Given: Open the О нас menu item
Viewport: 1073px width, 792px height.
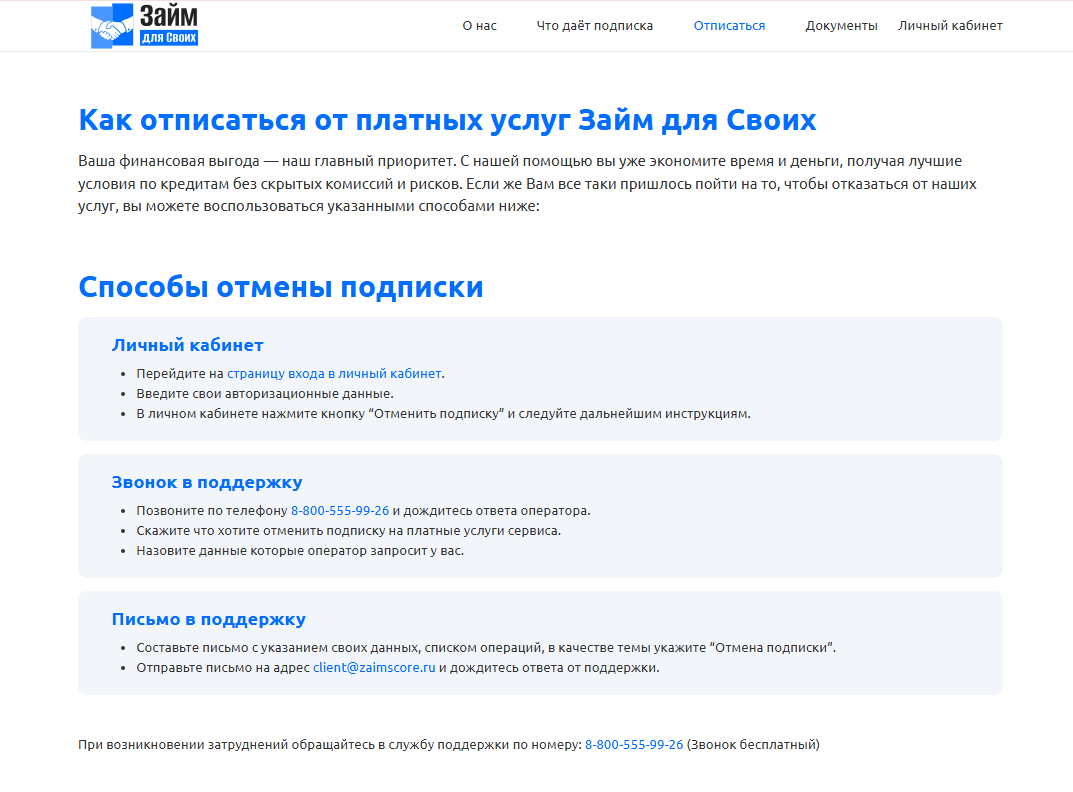Looking at the screenshot, I should pos(479,26).
